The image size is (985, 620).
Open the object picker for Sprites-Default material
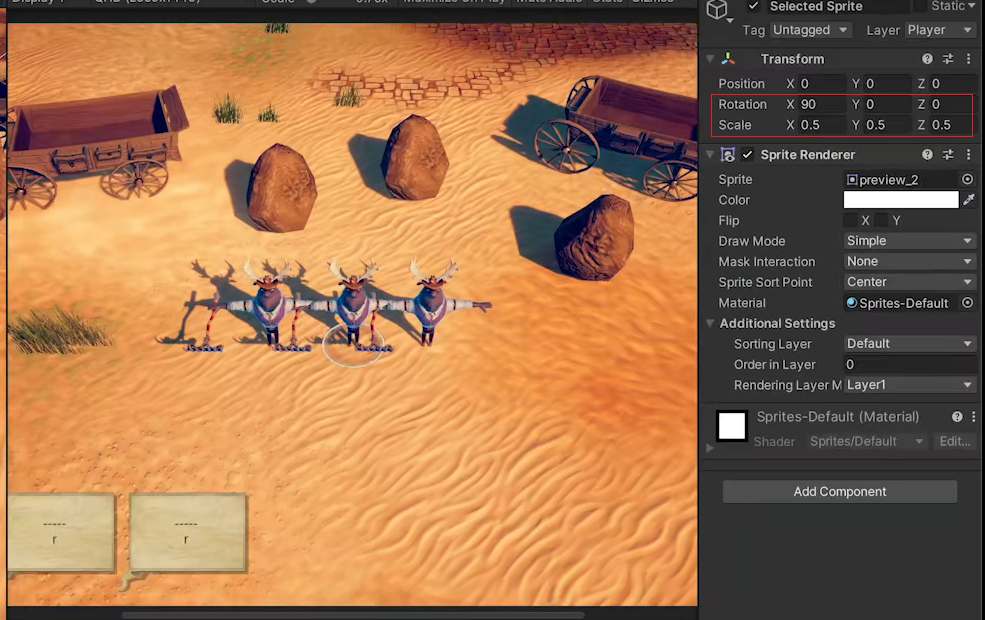click(x=967, y=303)
